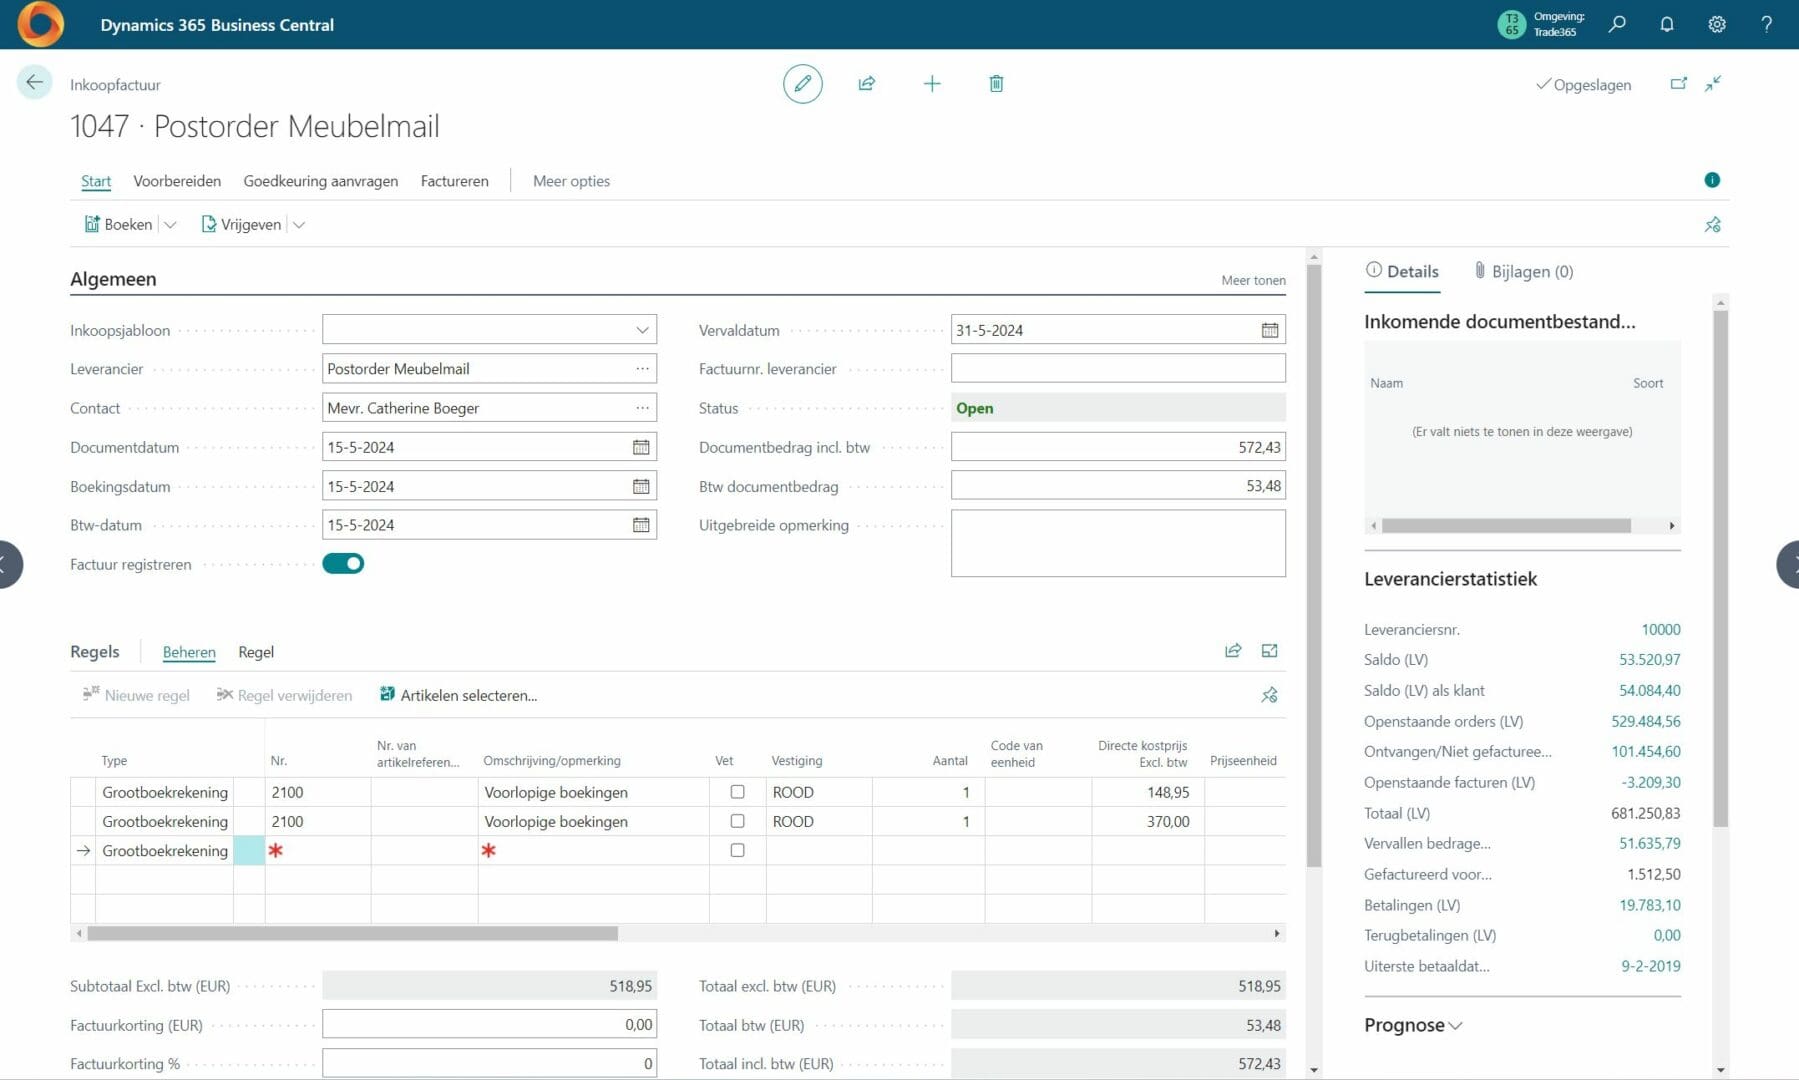Check Vet box for 370,00 line
Image resolution: width=1799 pixels, height=1080 pixels.
pos(737,821)
